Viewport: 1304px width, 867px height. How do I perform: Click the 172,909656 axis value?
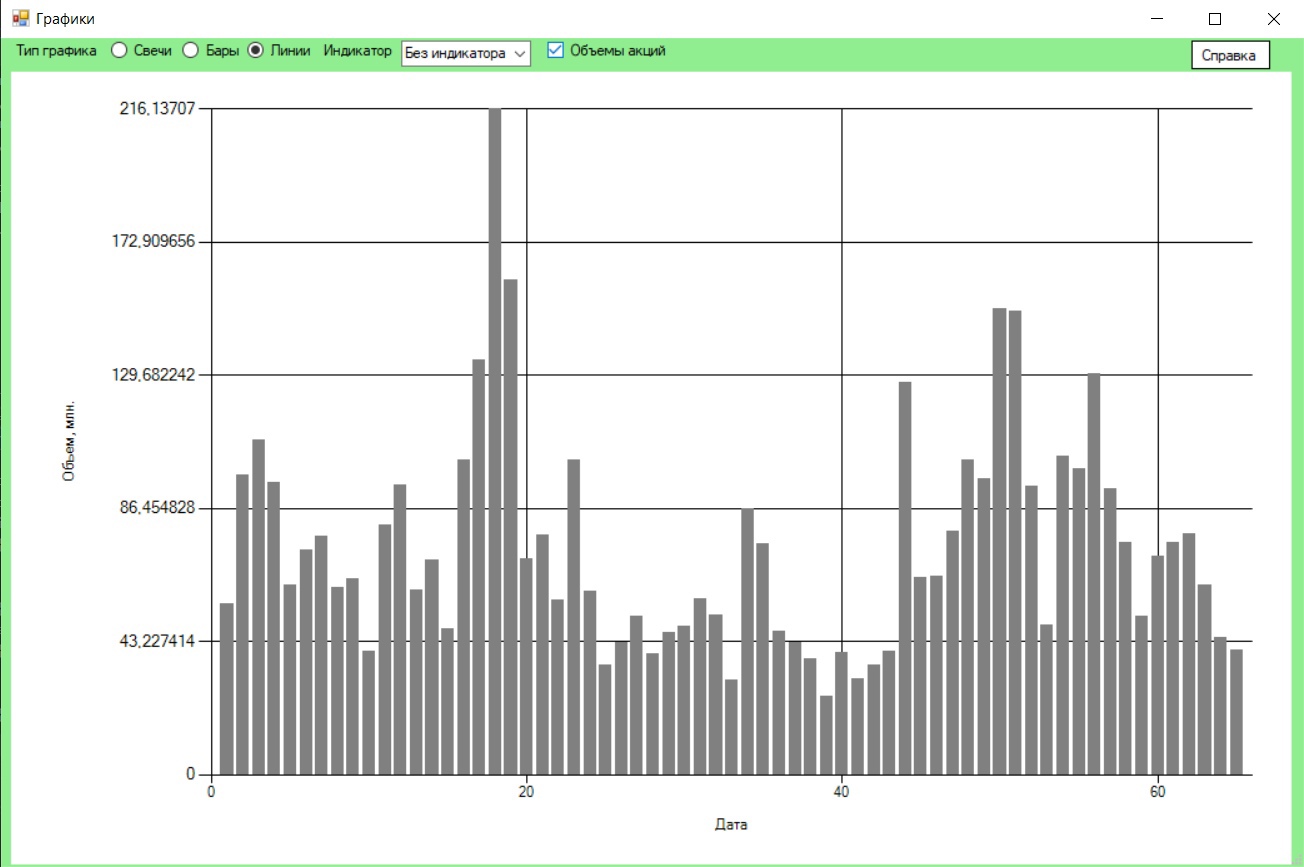tap(153, 242)
